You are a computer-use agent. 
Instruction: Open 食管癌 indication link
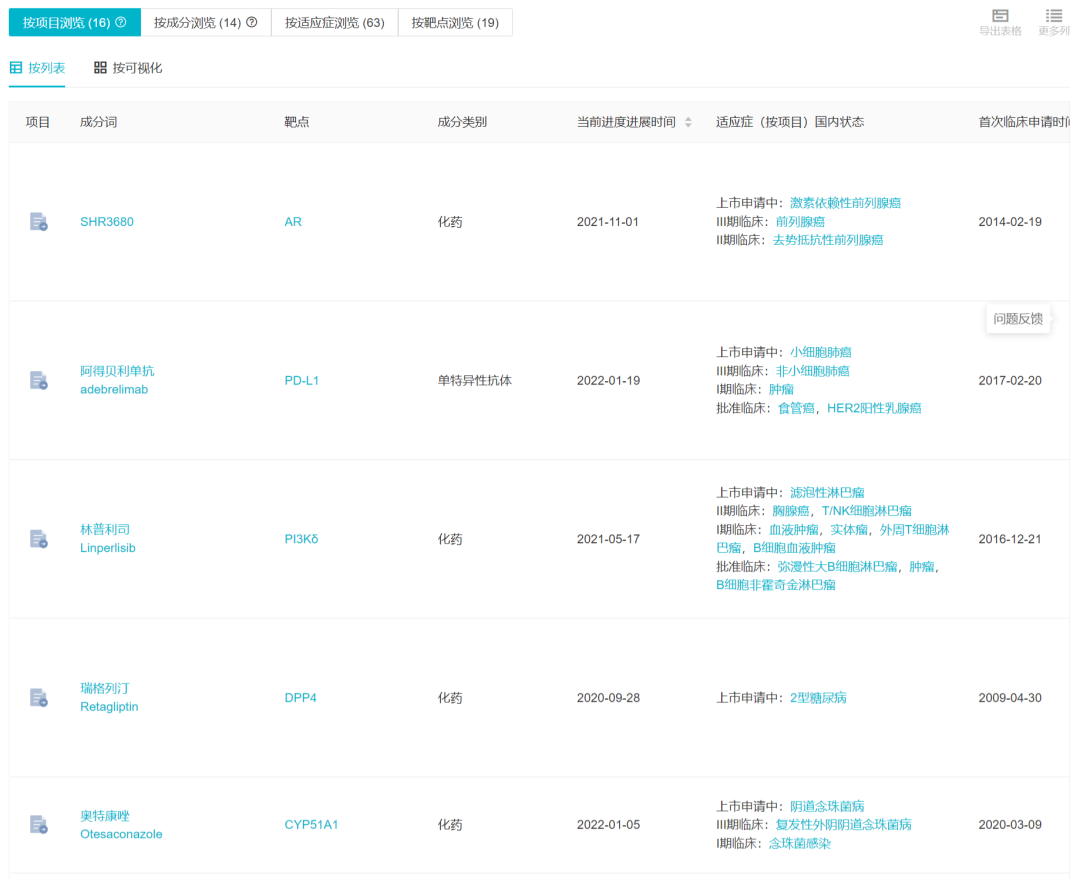tap(796, 409)
